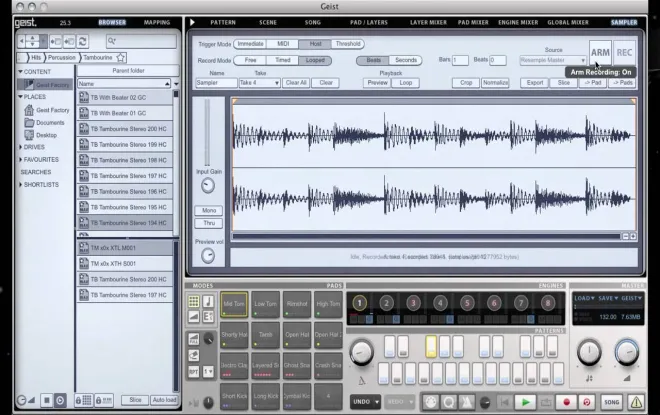Click the Input Gain knob

point(208,186)
